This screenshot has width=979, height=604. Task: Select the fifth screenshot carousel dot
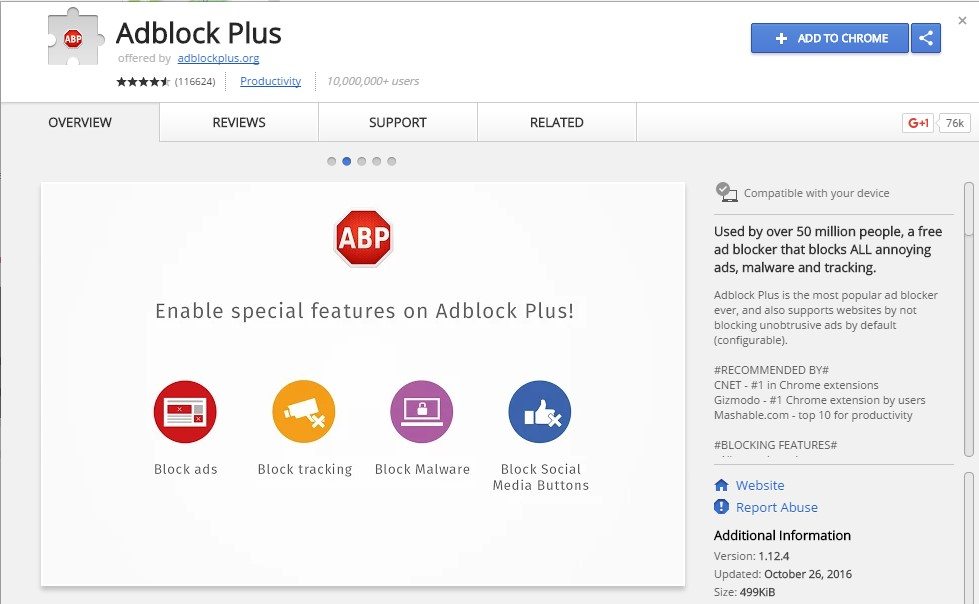(x=391, y=161)
